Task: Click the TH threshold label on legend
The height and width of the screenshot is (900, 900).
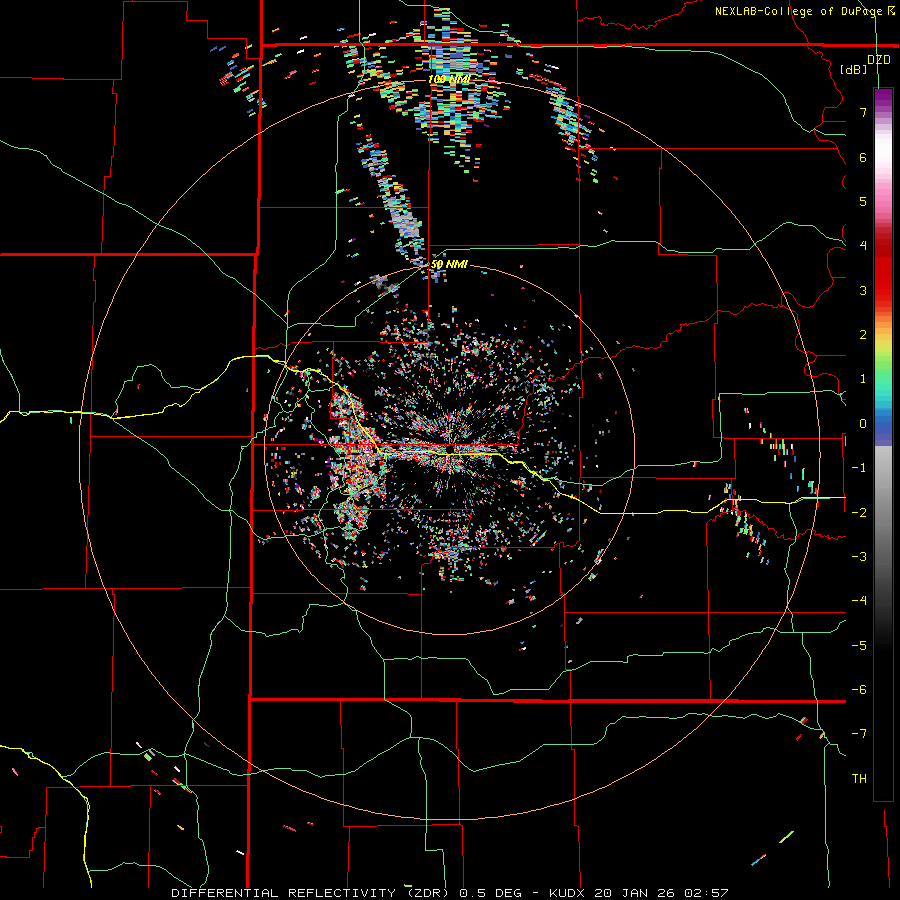Action: coord(859,779)
